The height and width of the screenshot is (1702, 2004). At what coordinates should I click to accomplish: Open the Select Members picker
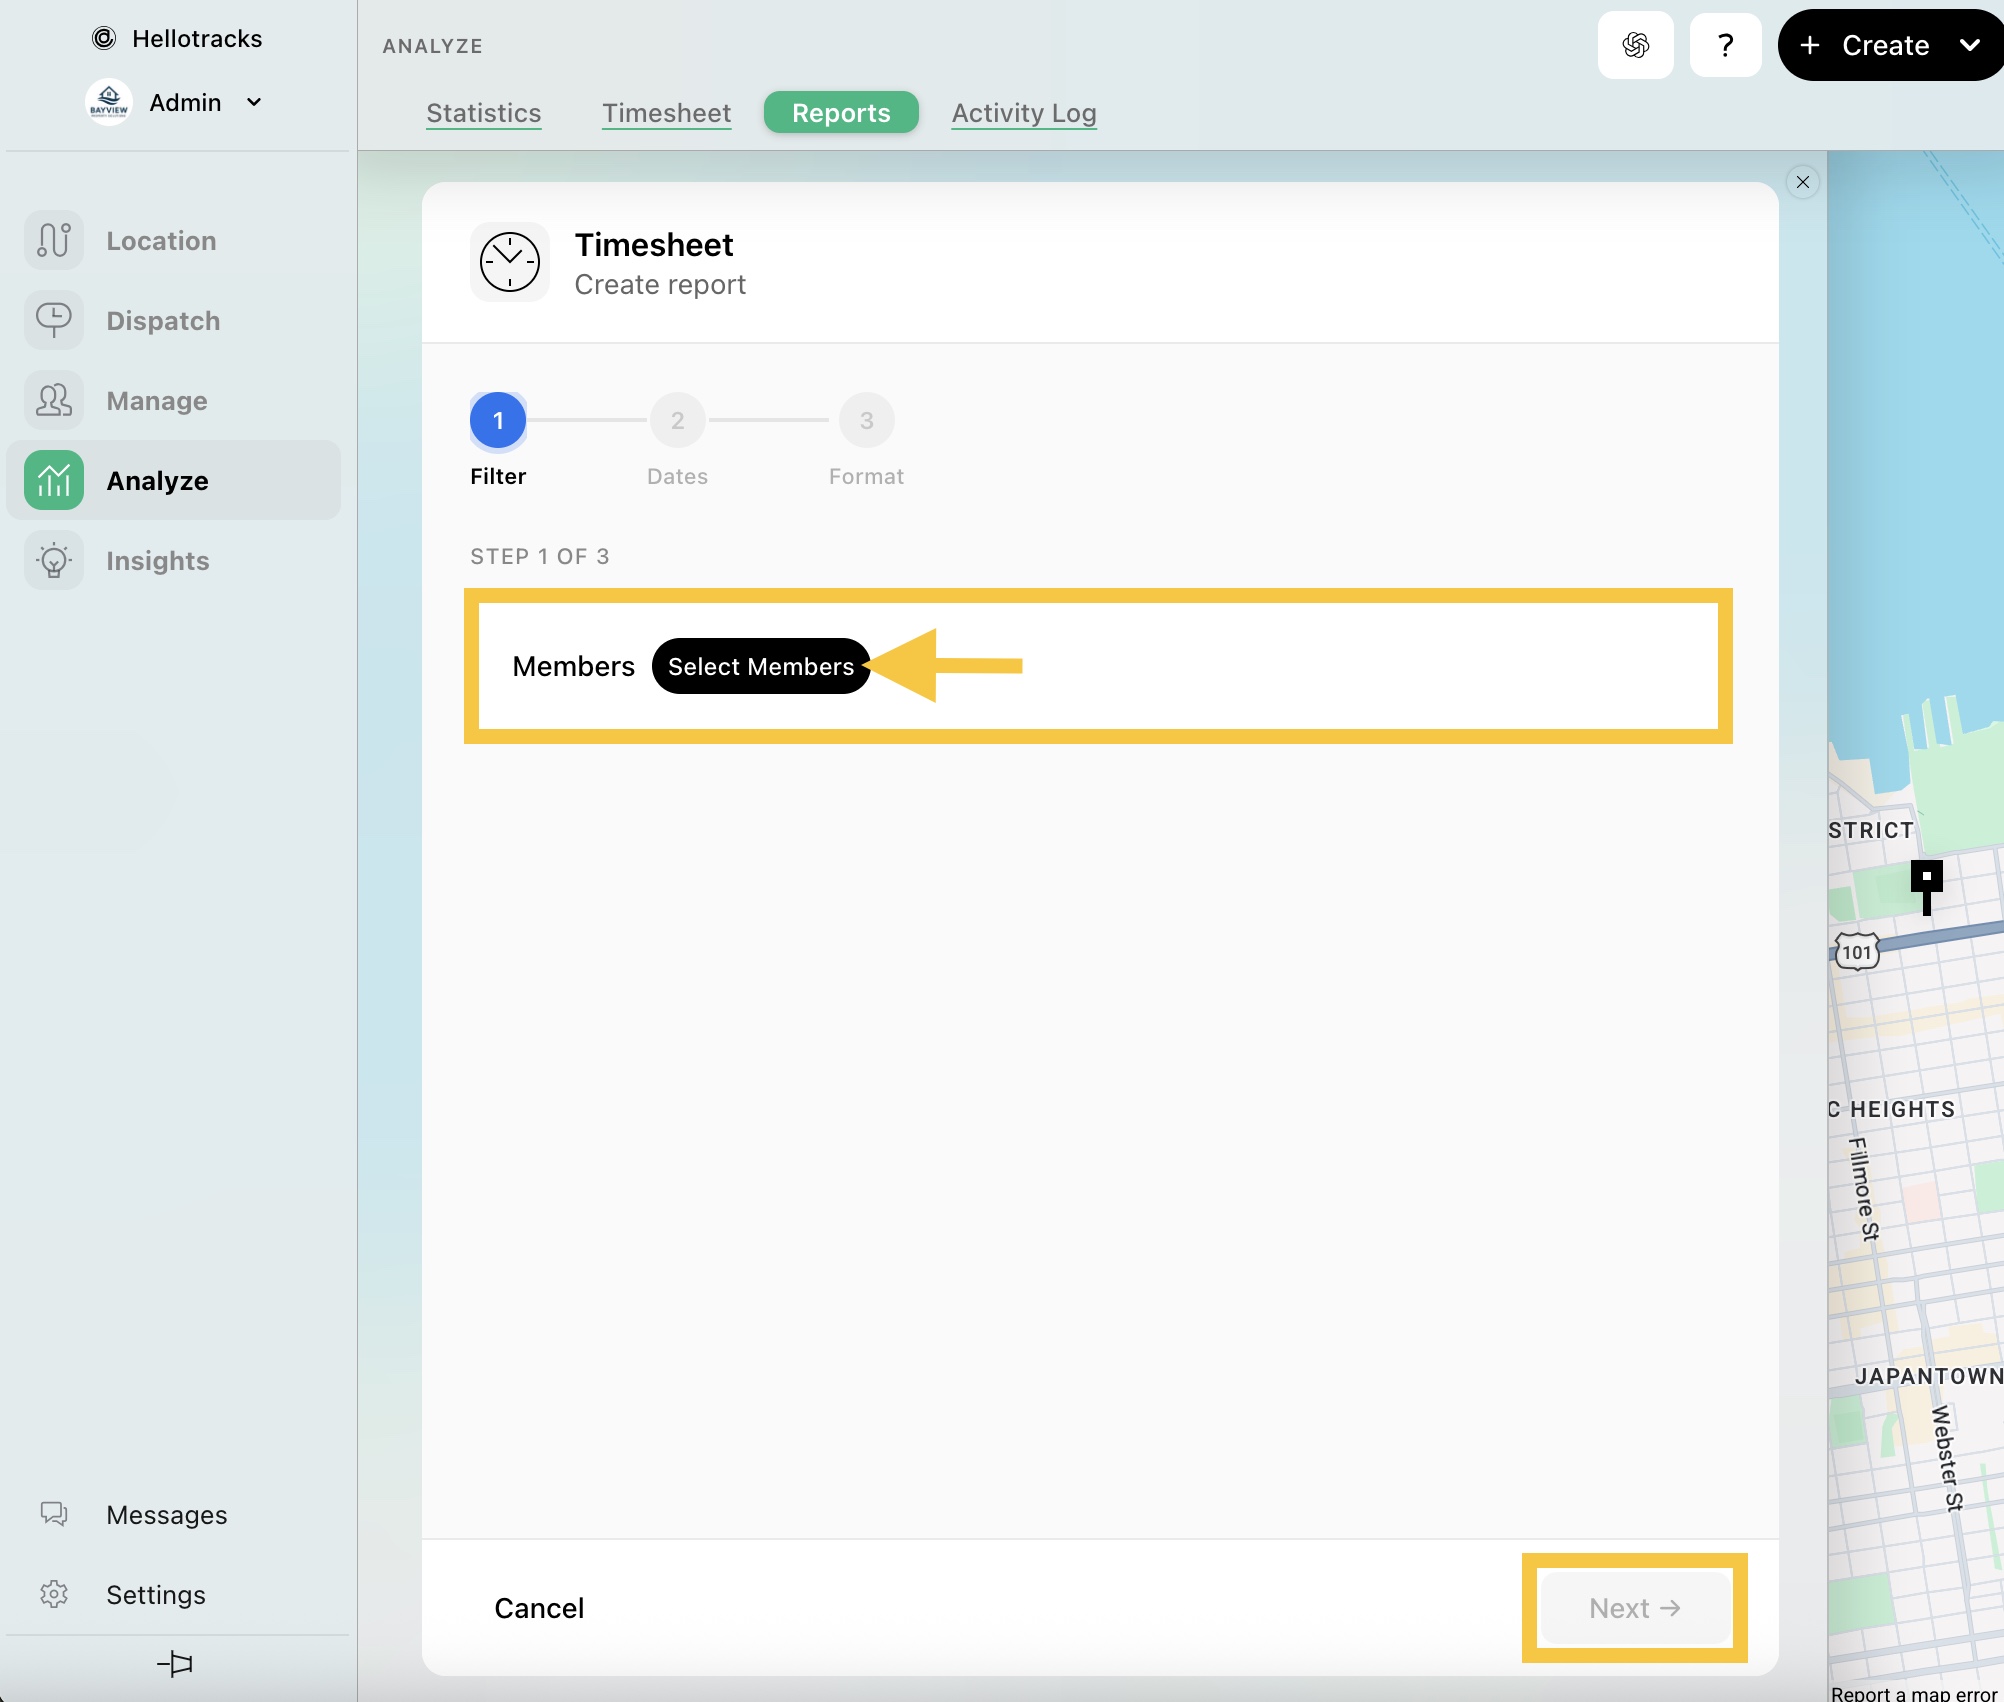pos(760,666)
